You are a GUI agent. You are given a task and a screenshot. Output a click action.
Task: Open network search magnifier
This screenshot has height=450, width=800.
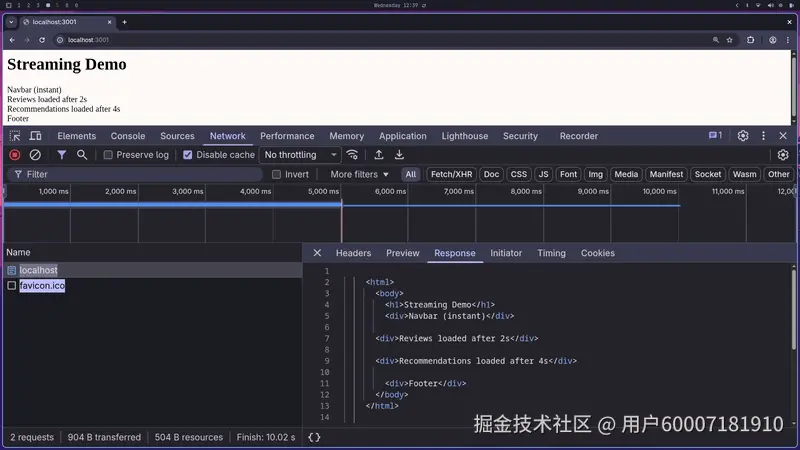(x=82, y=155)
